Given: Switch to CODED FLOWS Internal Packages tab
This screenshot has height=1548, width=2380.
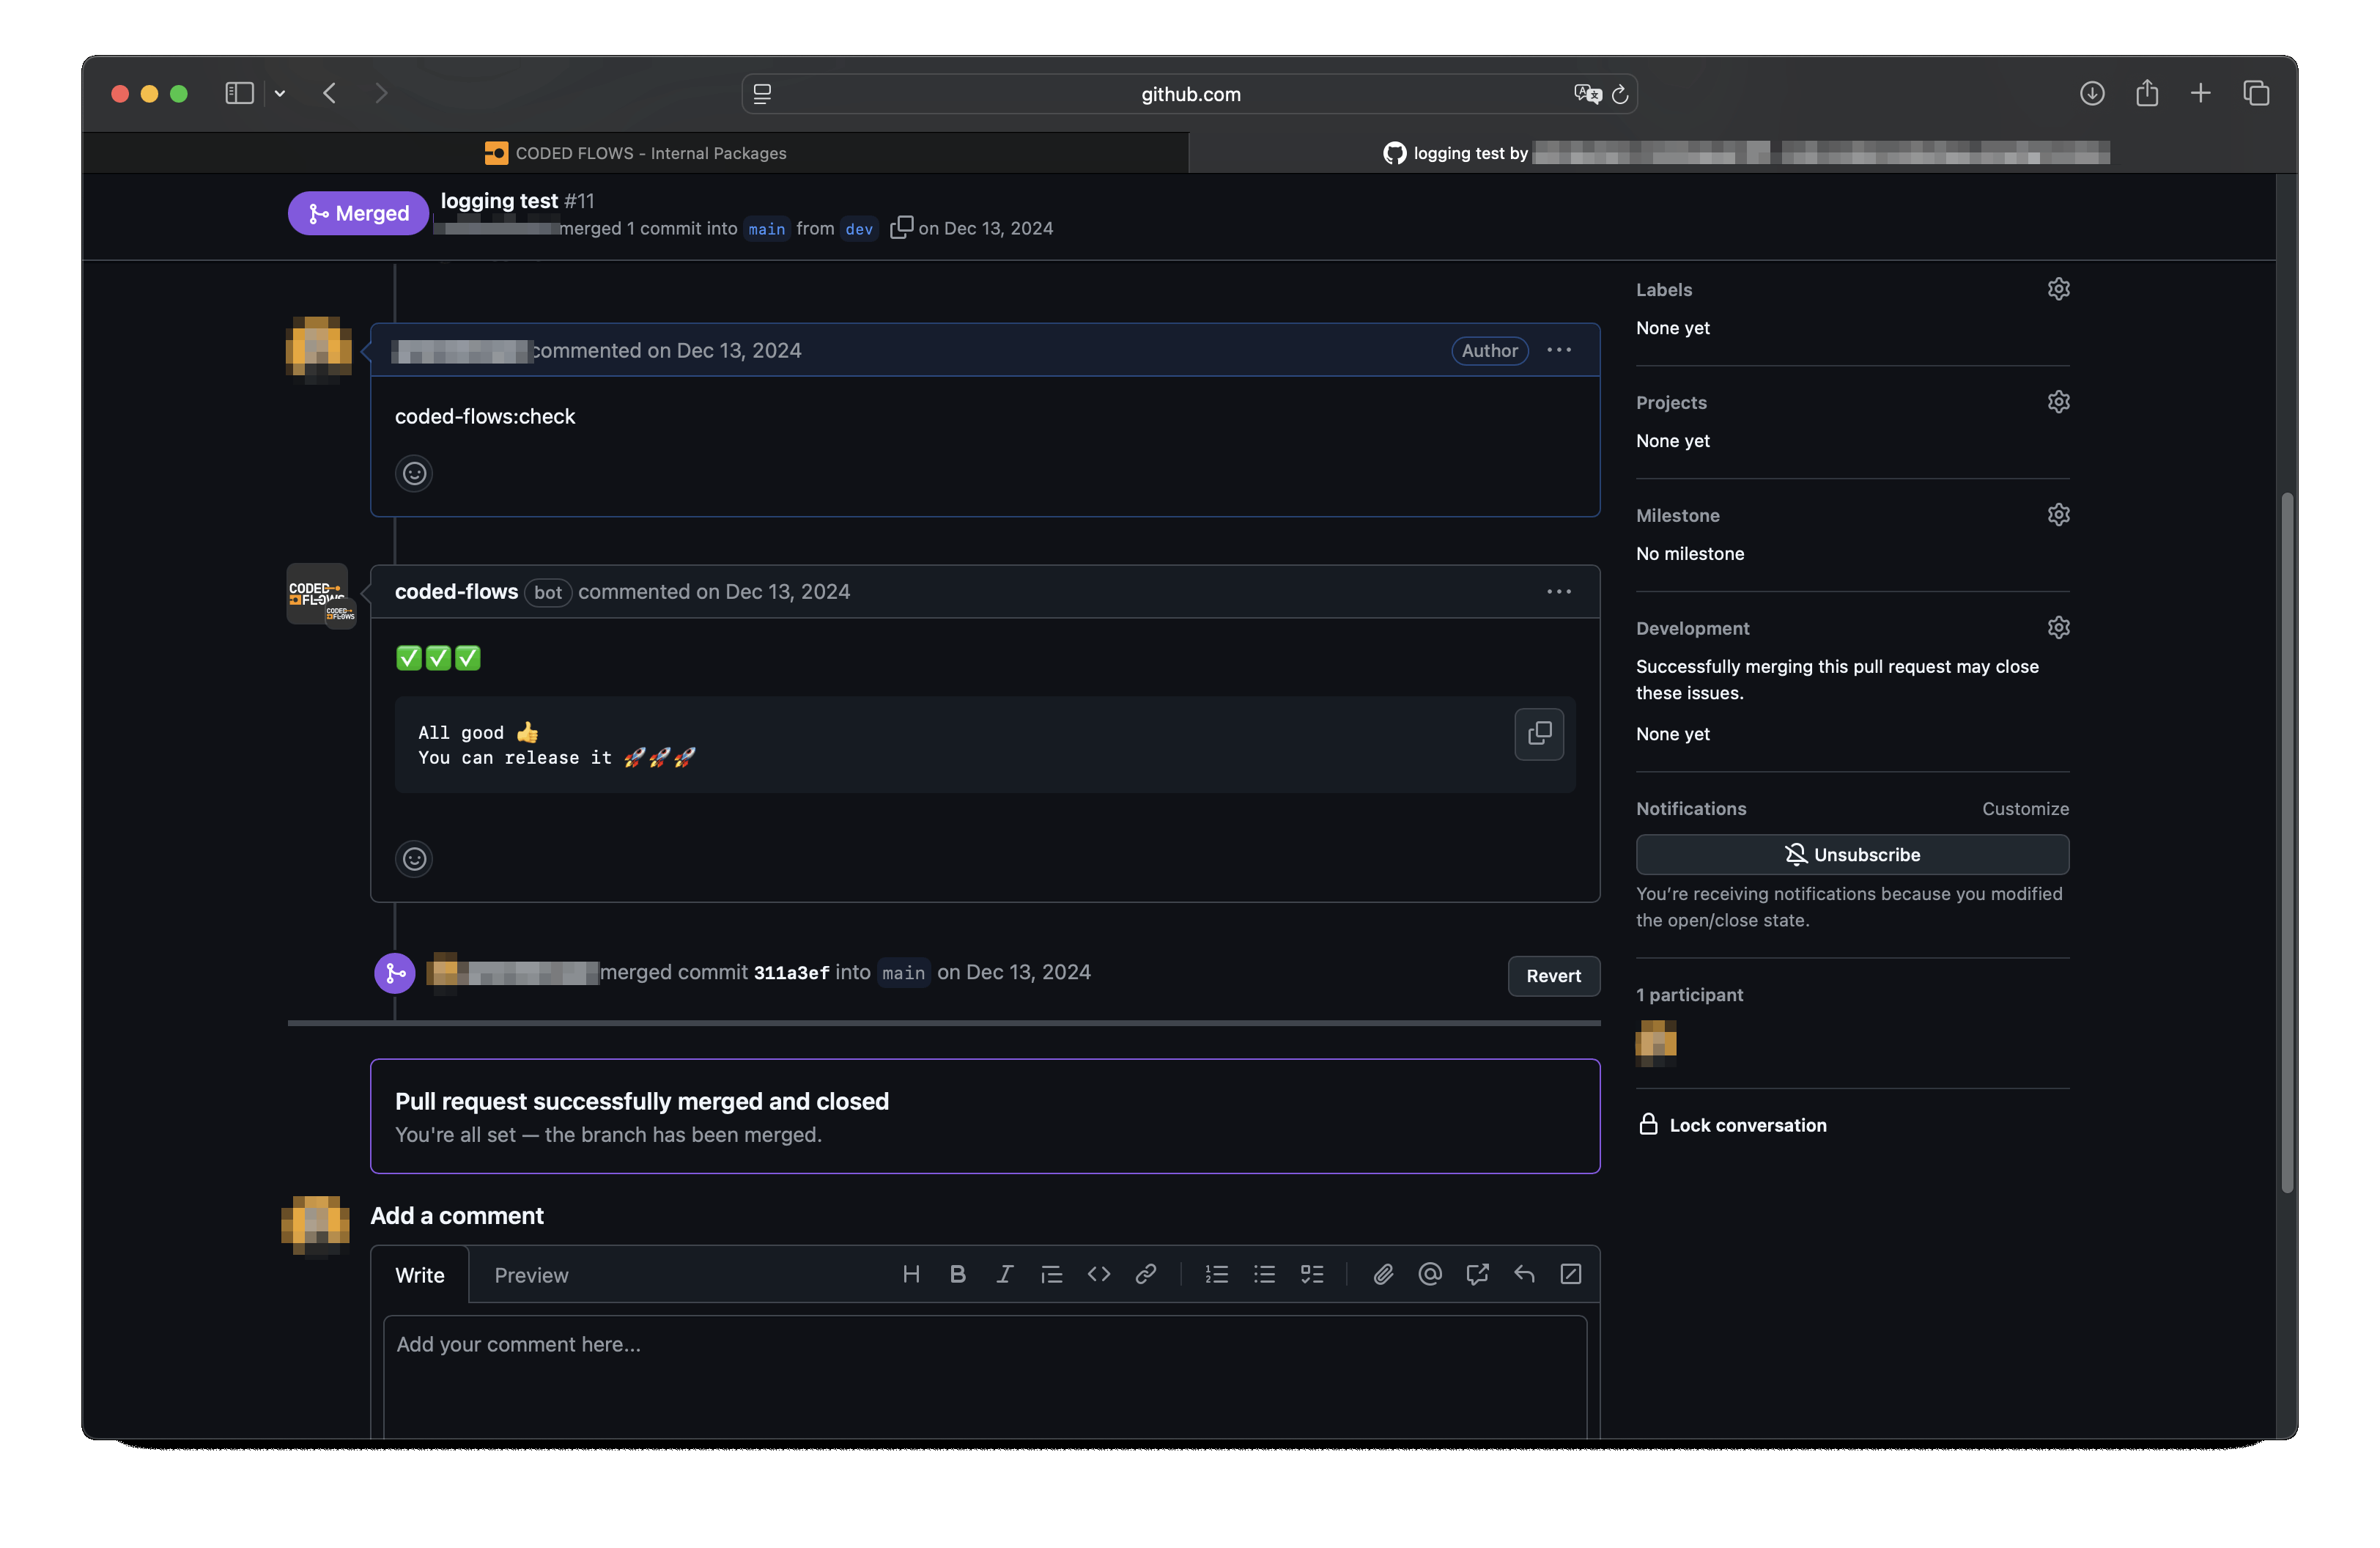Looking at the screenshot, I should (636, 153).
